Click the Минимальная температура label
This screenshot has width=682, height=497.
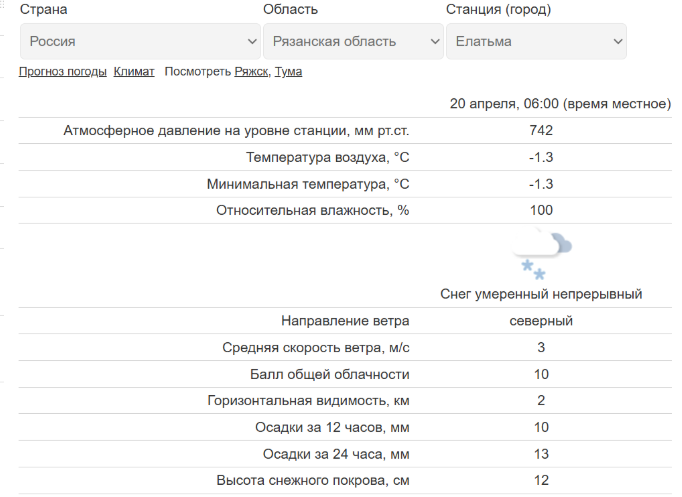pos(308,184)
